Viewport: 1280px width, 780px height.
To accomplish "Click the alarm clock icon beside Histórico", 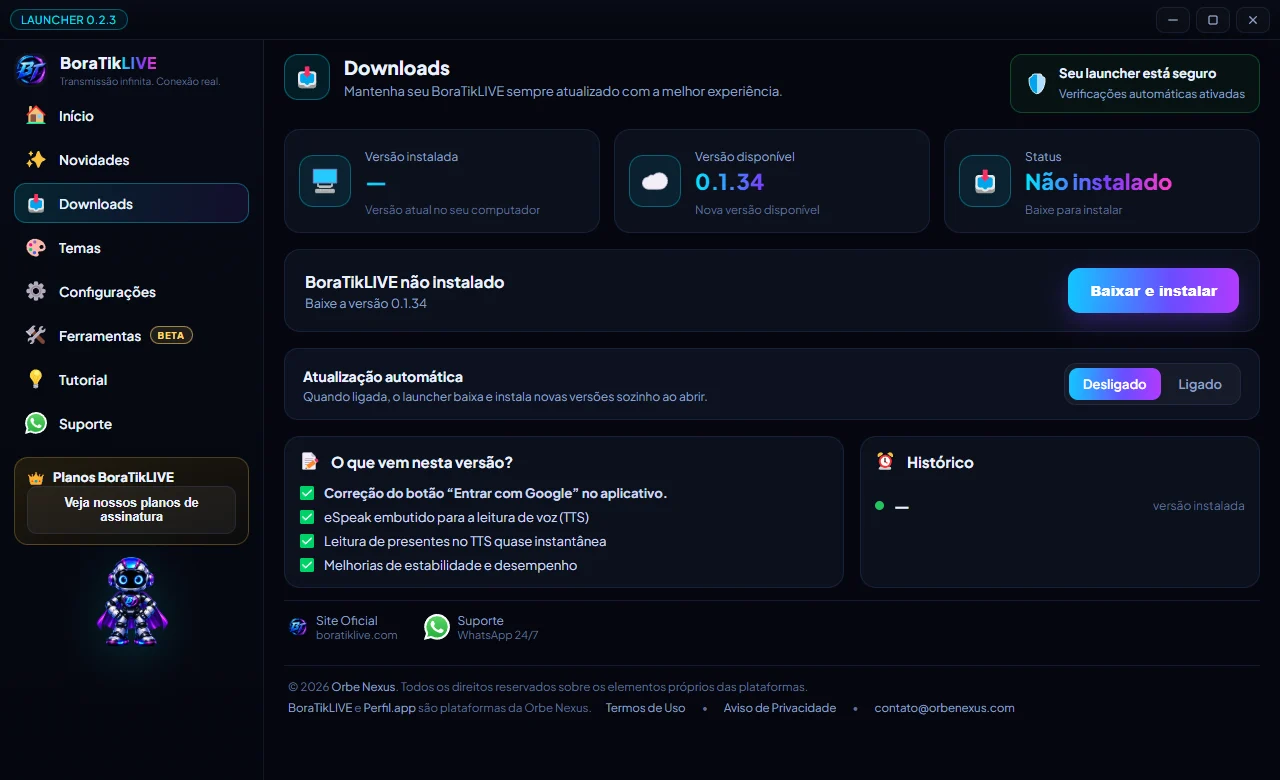I will click(885, 461).
